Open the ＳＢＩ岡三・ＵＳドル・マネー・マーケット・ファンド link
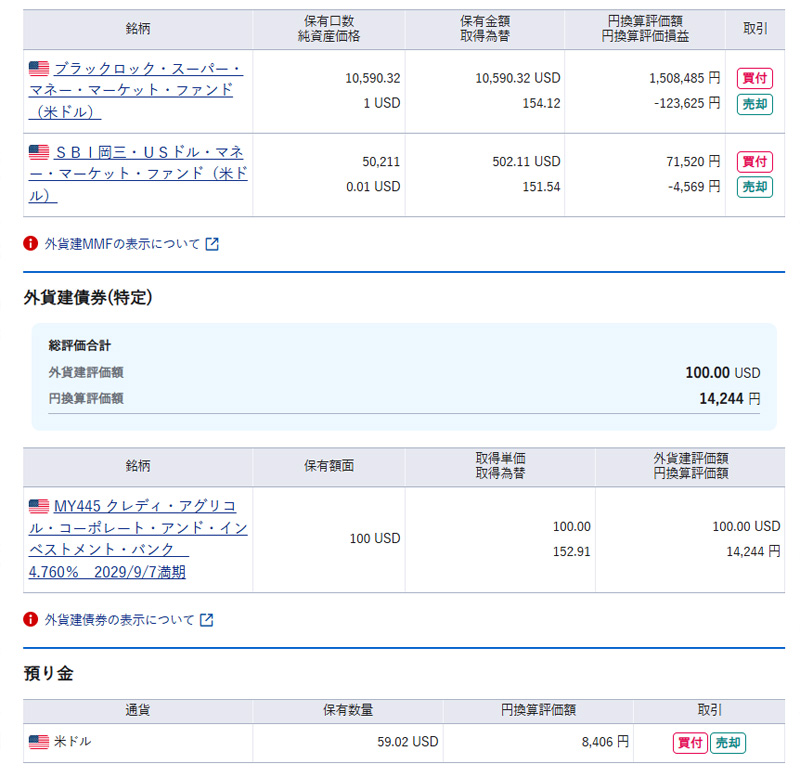 pyautogui.click(x=138, y=173)
